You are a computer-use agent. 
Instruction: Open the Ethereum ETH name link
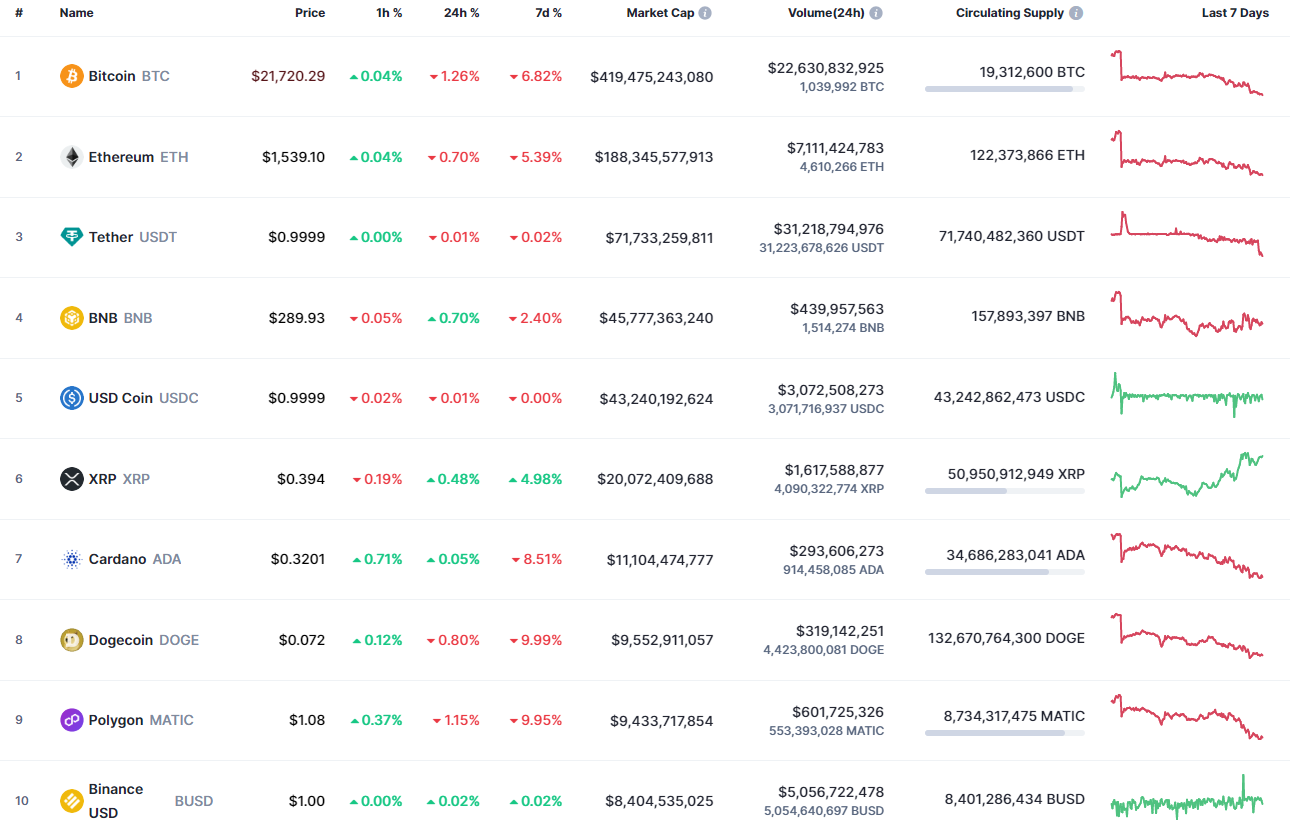click(x=120, y=156)
